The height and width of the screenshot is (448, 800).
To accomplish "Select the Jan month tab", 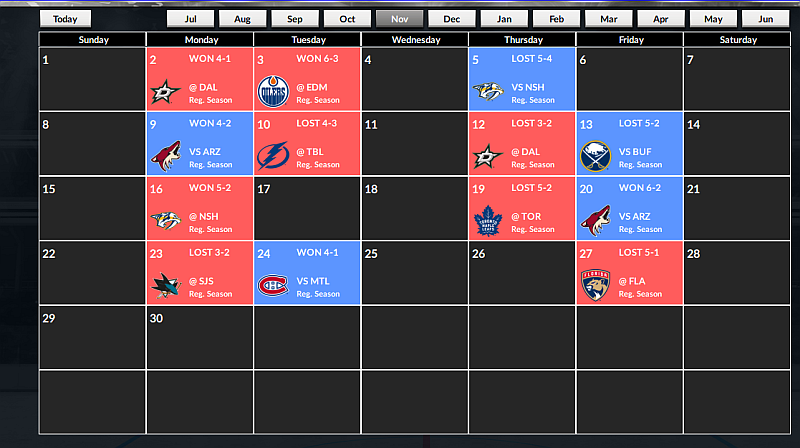I will tap(504, 19).
